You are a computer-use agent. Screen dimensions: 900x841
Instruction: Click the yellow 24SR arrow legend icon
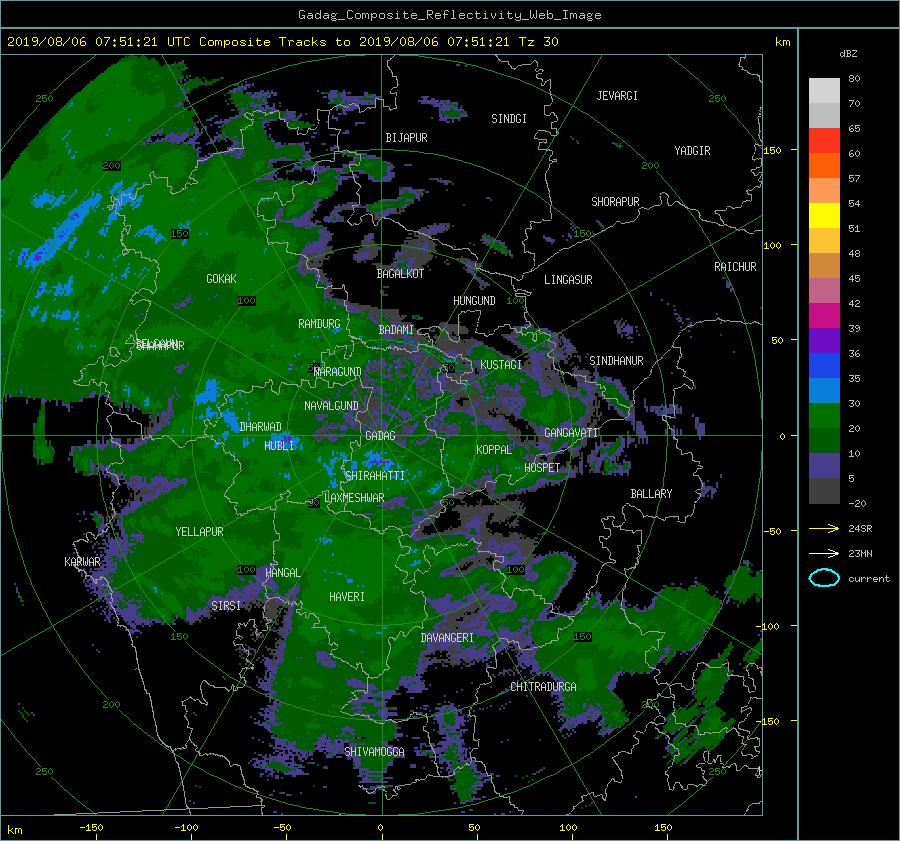(824, 528)
